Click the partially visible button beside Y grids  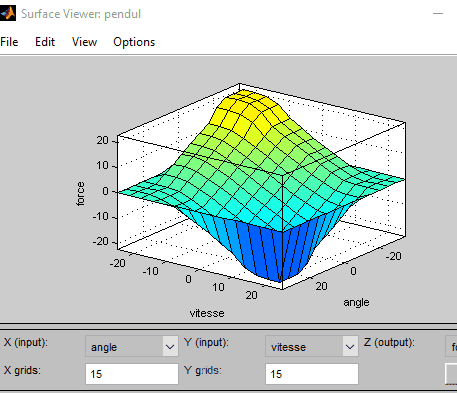(451, 374)
